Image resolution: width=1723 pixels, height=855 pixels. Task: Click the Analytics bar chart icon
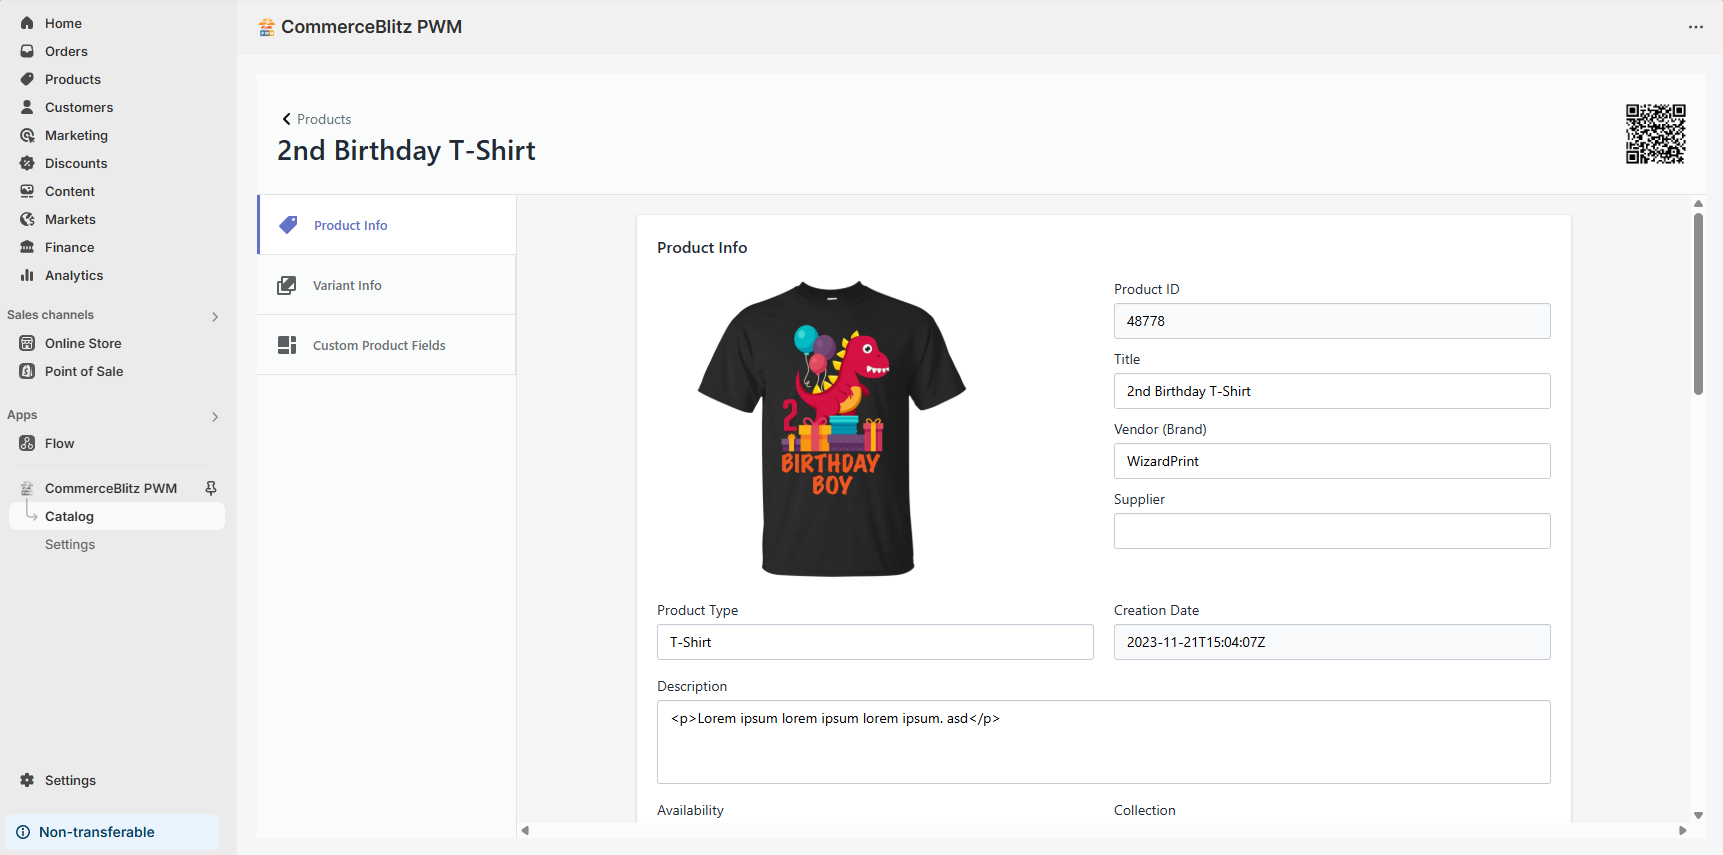pos(27,275)
